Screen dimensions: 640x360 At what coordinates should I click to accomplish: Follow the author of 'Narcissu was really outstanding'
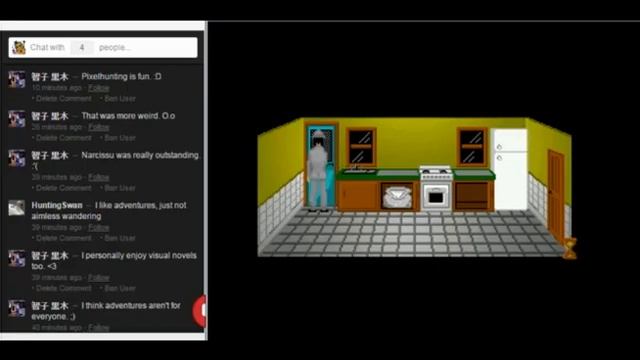[x=99, y=177]
